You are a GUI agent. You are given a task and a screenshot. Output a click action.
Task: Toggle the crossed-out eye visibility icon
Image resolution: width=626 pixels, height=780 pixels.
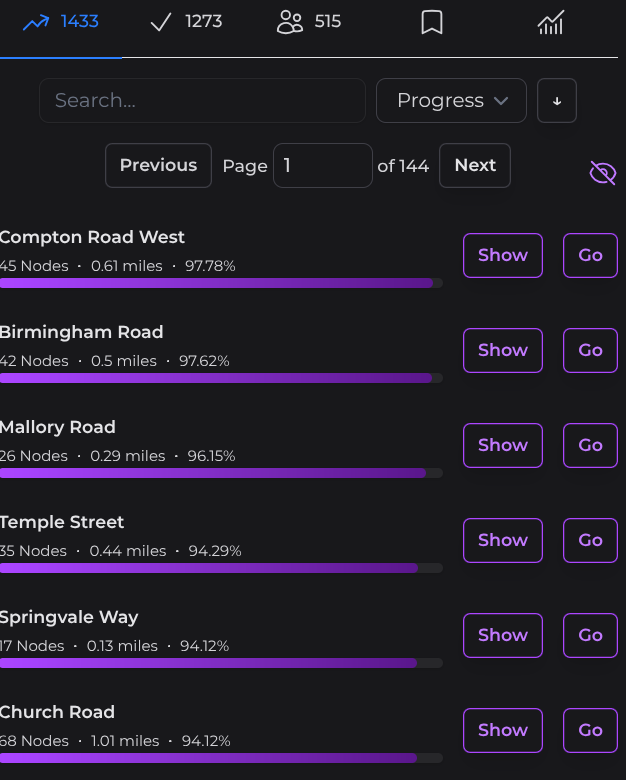click(x=602, y=173)
